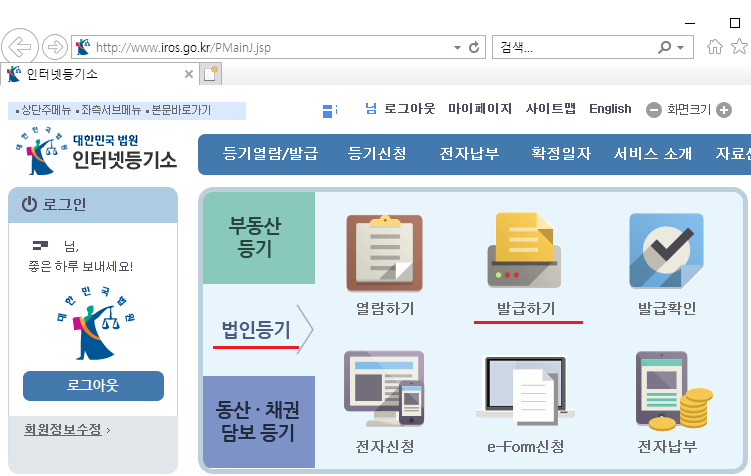This screenshot has width=751, height=476.
Task: Open the 전자납부 menu
Action: coord(469,154)
